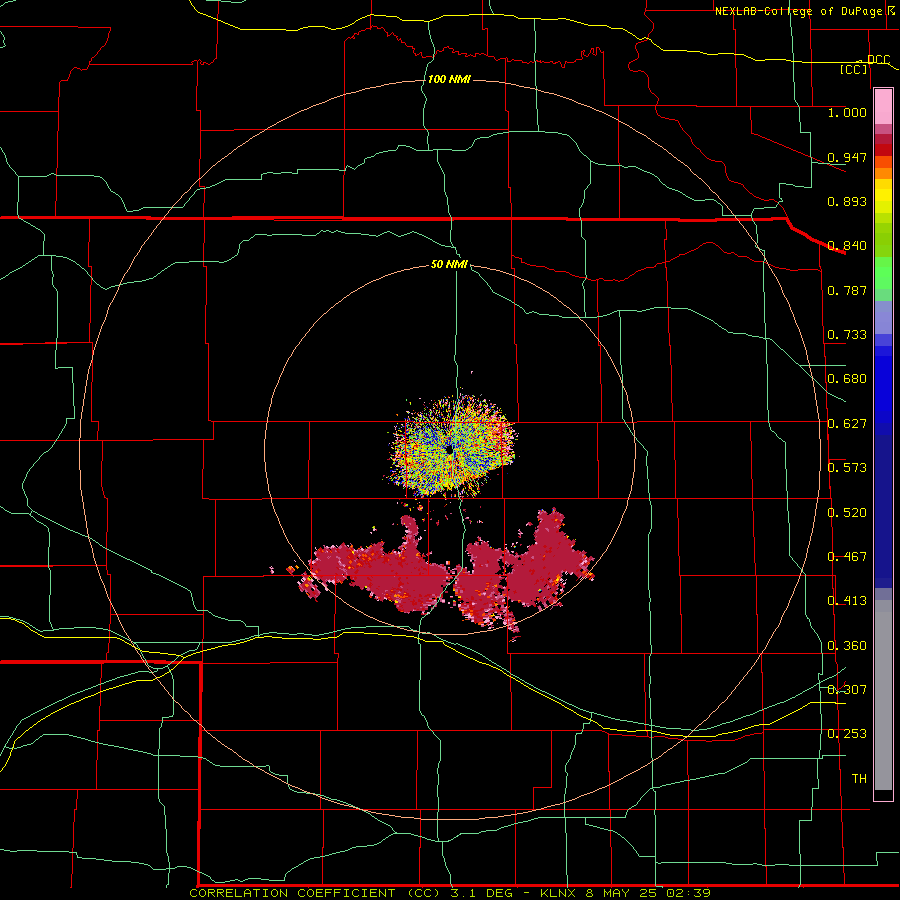Click the 0.467 scale value

pyautogui.click(x=847, y=557)
